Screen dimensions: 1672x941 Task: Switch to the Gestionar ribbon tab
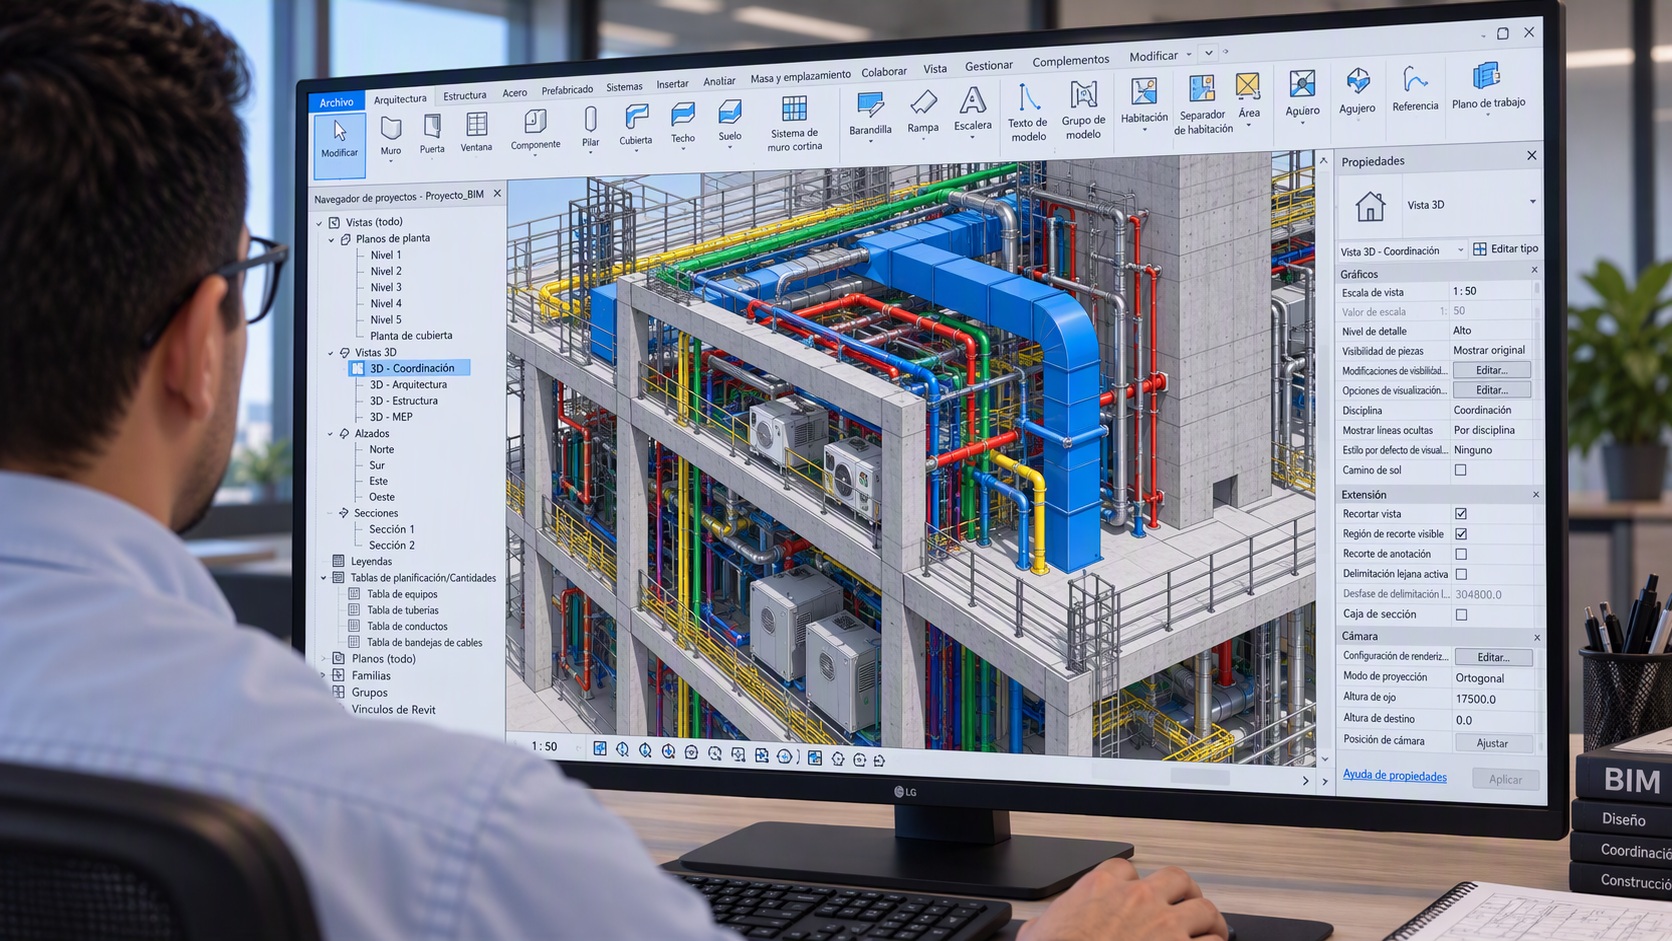click(989, 66)
